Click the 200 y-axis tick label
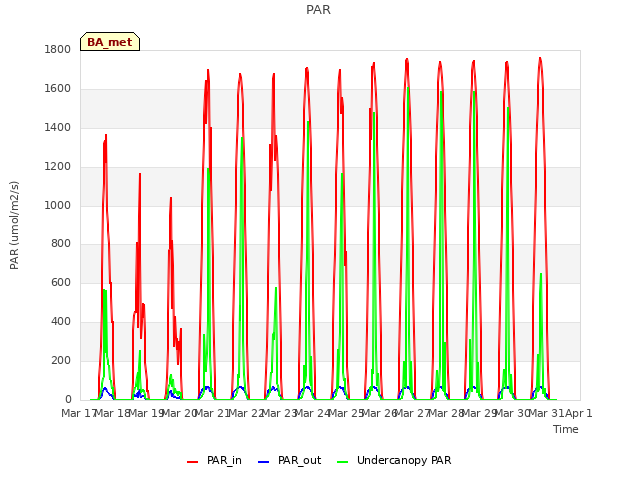The width and height of the screenshot is (640, 480). click(x=61, y=361)
